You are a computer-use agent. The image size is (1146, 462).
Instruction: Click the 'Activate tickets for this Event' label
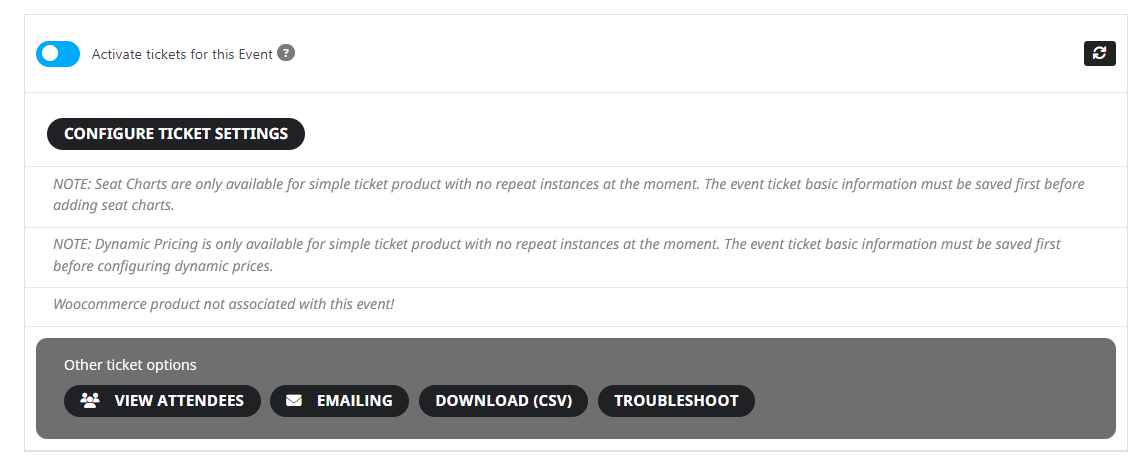(182, 54)
